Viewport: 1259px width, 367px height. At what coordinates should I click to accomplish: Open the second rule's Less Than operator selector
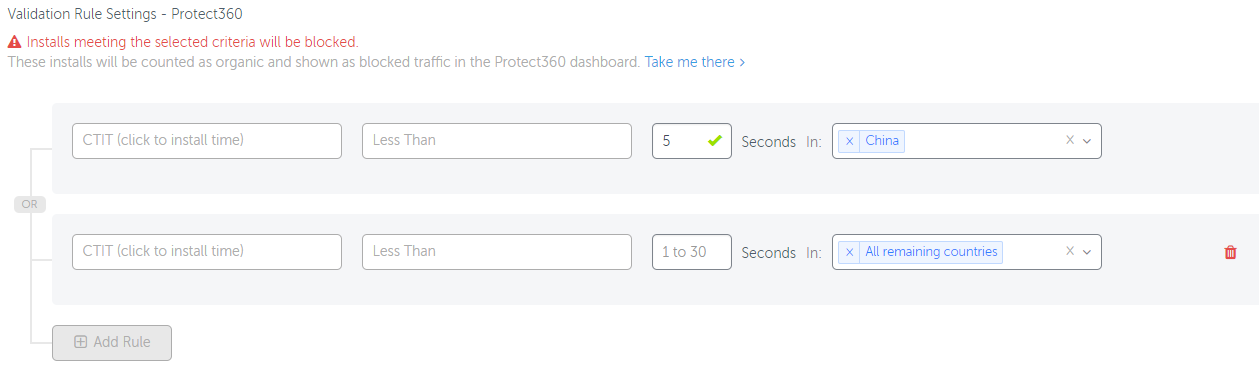pos(497,252)
